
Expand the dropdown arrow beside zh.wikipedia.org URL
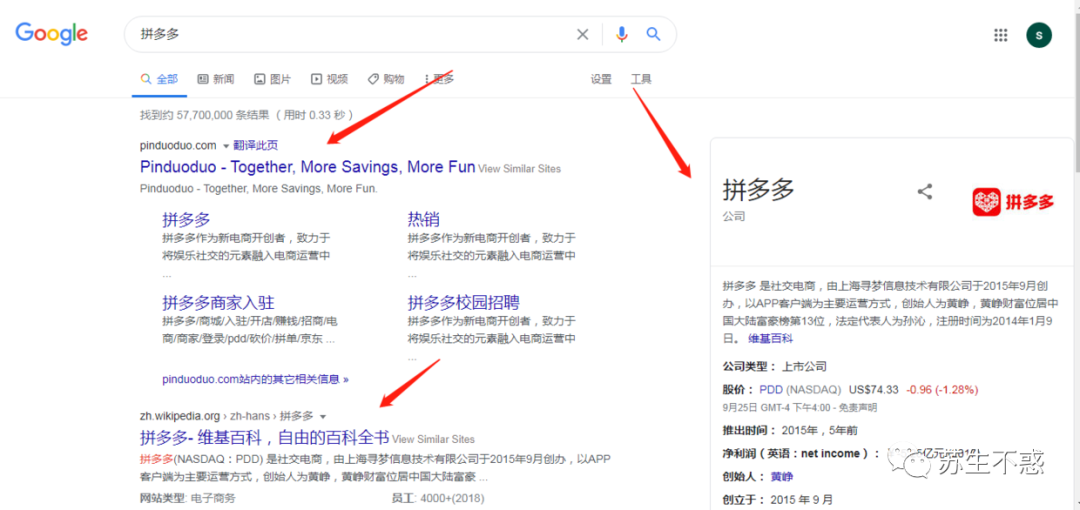point(323,416)
